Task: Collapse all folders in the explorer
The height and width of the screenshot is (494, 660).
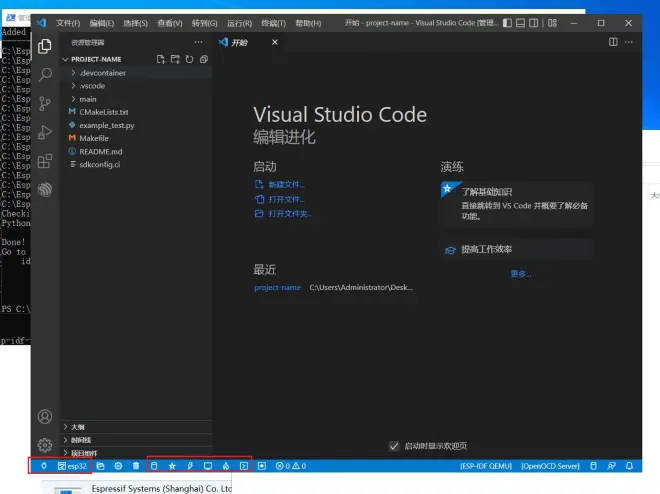Action: coord(204,59)
